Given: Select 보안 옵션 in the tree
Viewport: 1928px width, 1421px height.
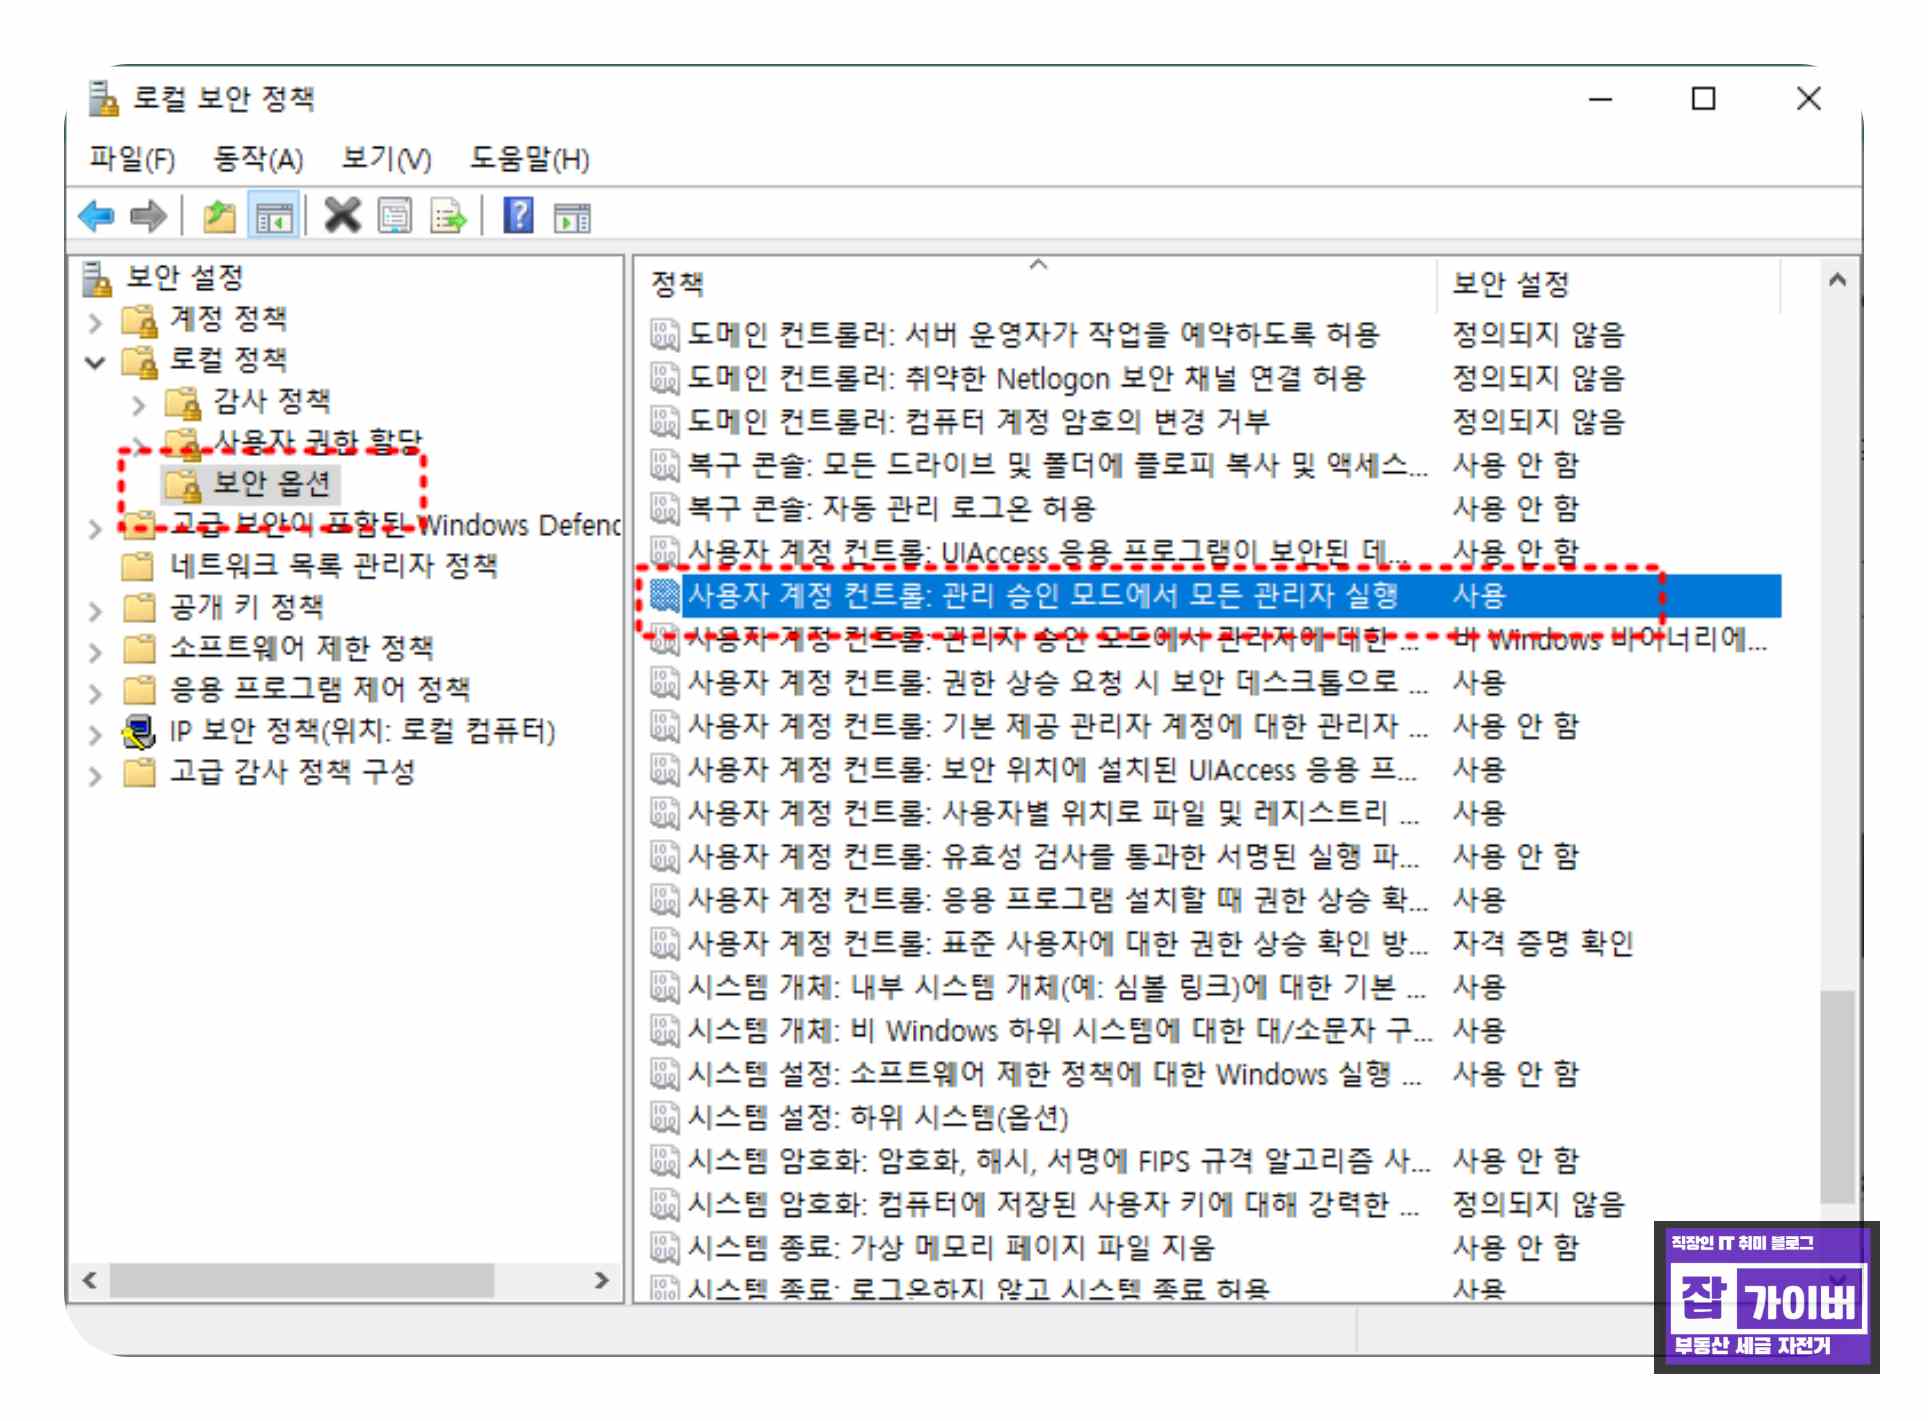Looking at the screenshot, I should click(270, 484).
